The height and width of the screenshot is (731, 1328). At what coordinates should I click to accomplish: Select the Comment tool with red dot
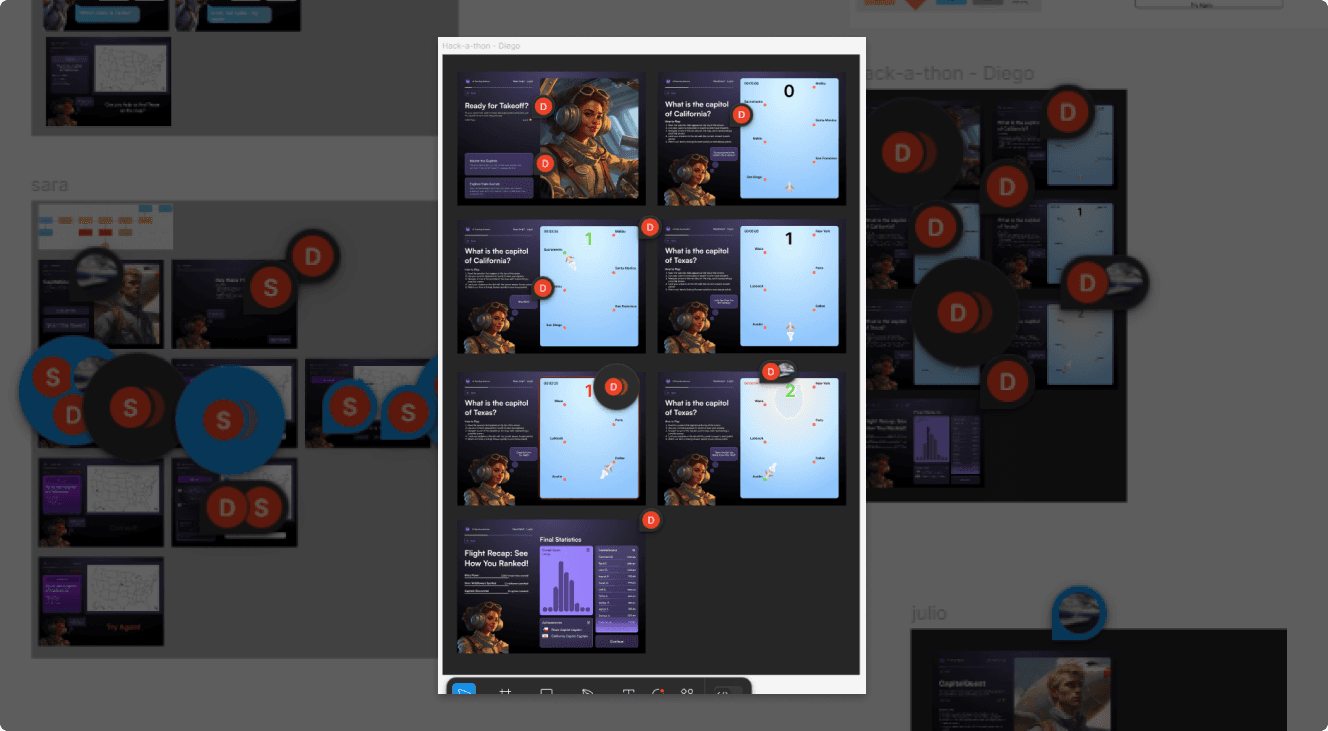(x=658, y=690)
